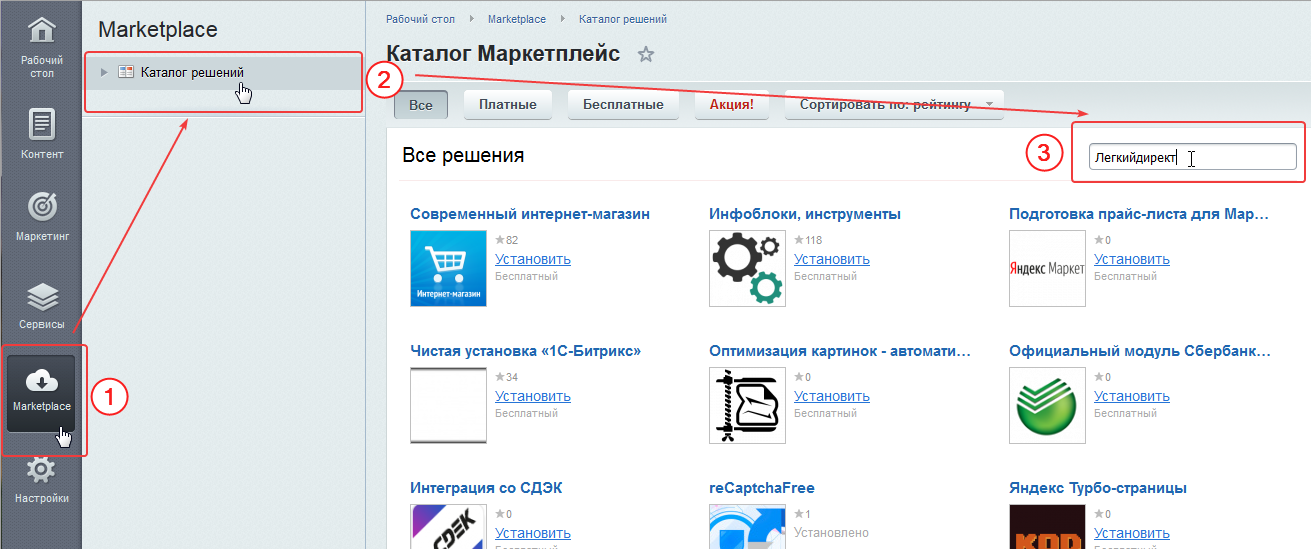Click the Сбербанк green logo thumbnail
Viewport: 1311px width, 549px height.
(1047, 405)
